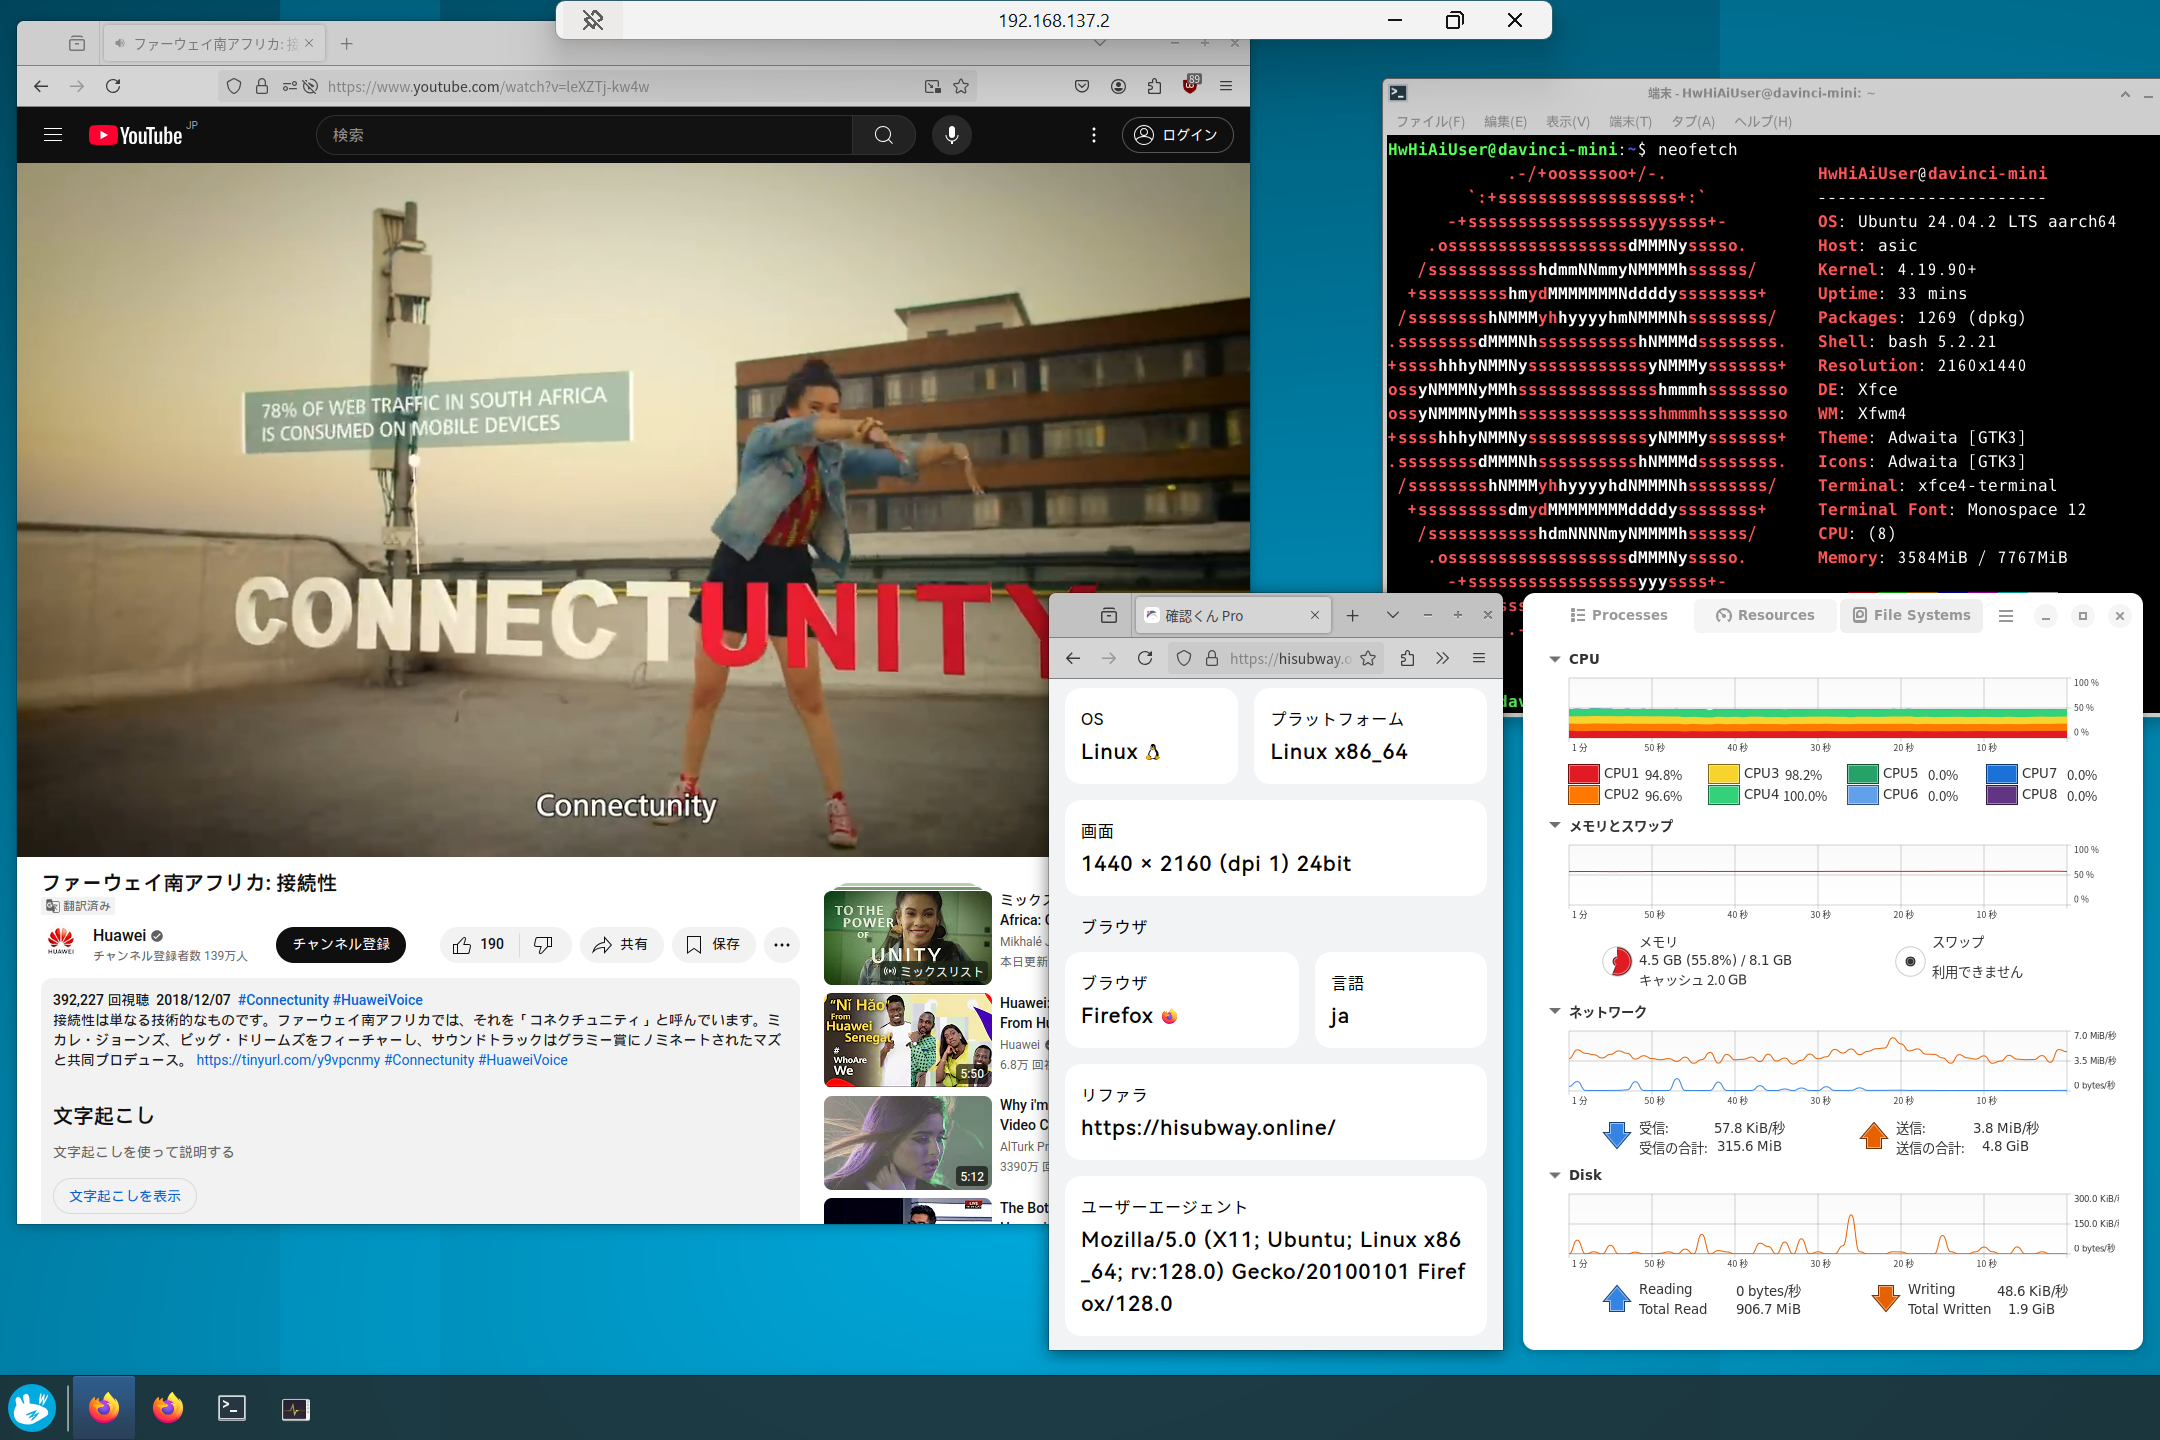Collapse the CPU section
Viewport: 2160px width, 1440px height.
pyautogui.click(x=1555, y=659)
